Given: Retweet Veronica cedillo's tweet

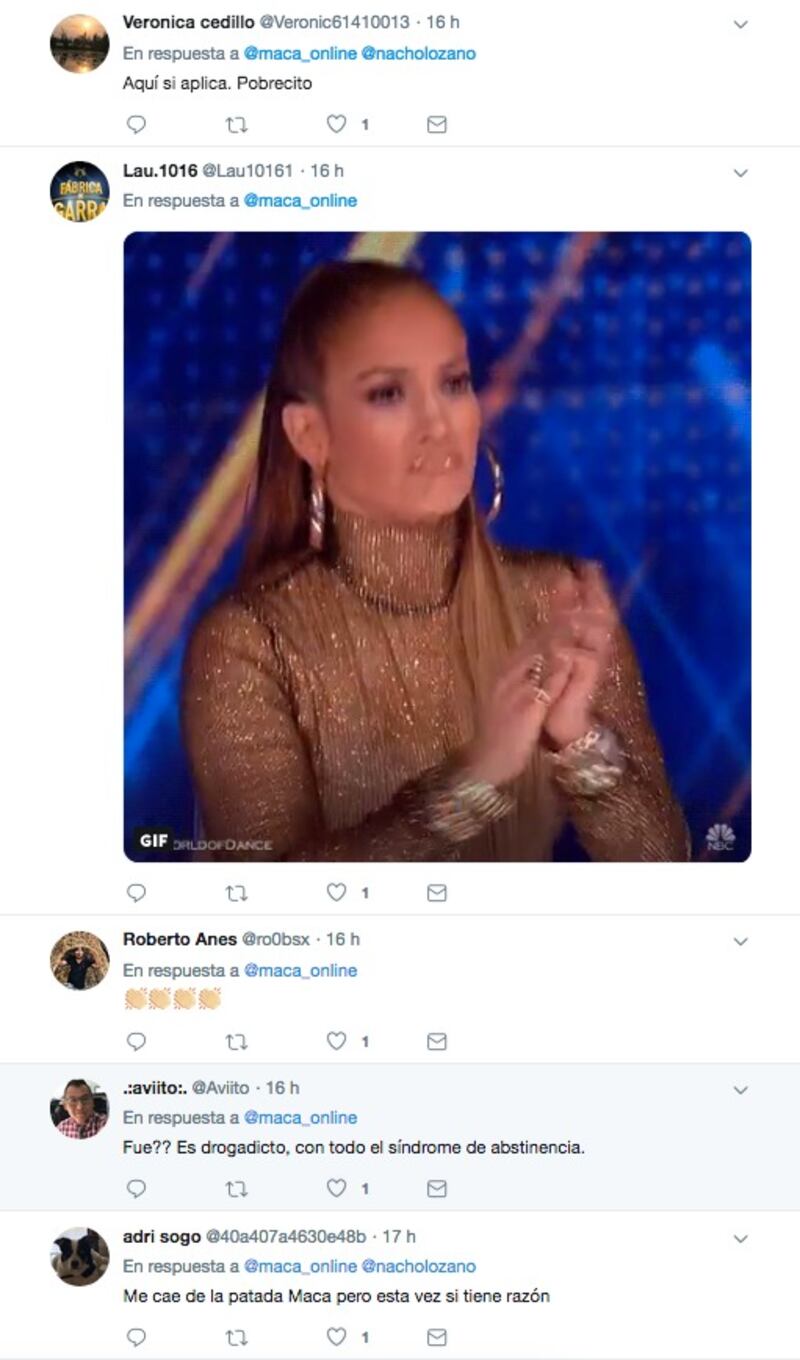Looking at the screenshot, I should click(237, 125).
